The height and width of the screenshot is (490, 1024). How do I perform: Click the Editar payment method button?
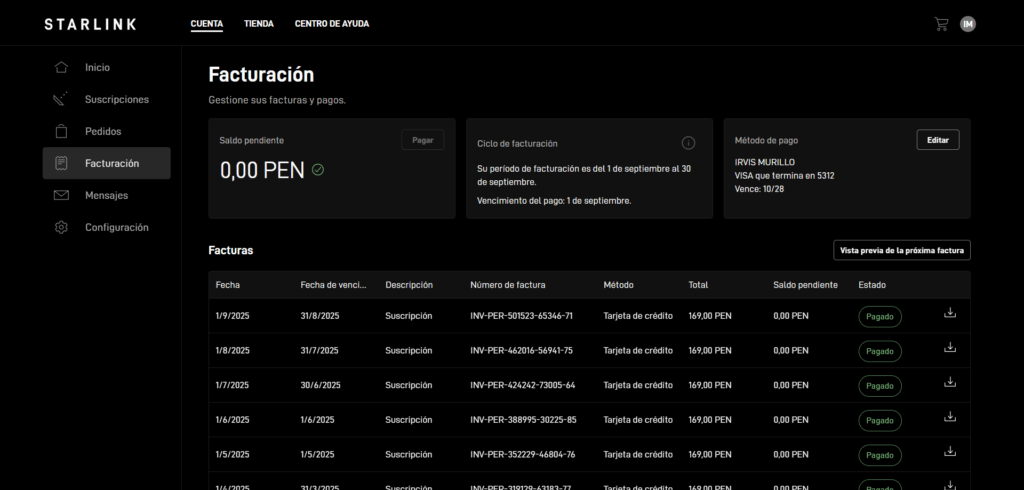[x=937, y=140]
